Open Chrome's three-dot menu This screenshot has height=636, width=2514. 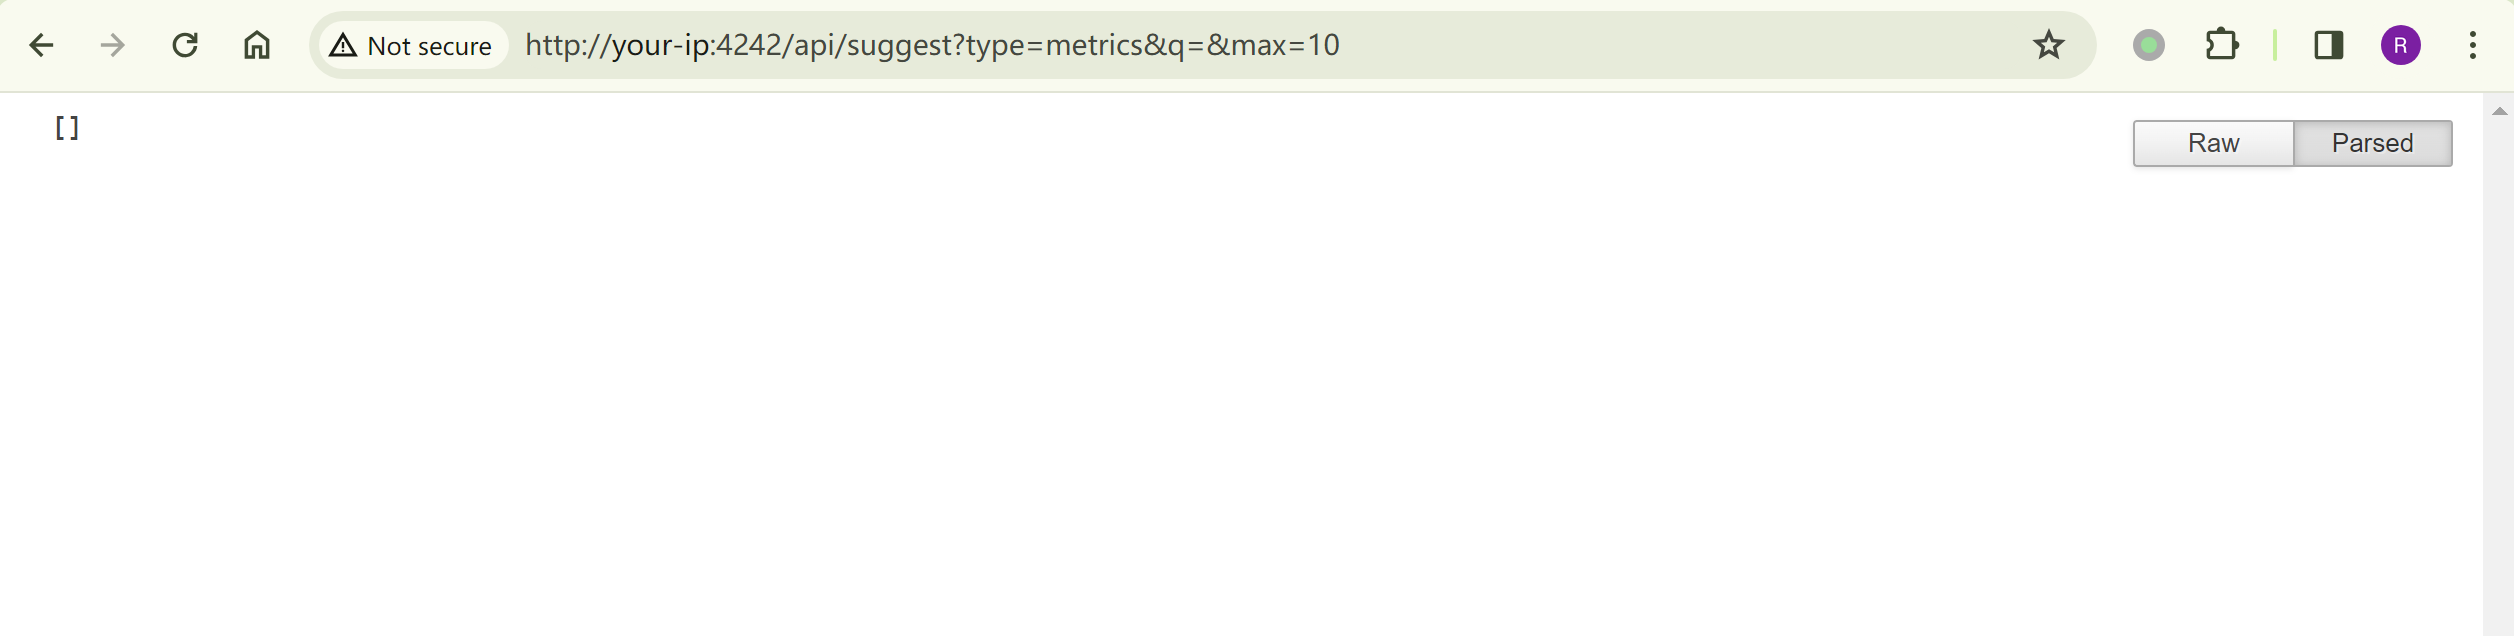click(2473, 45)
